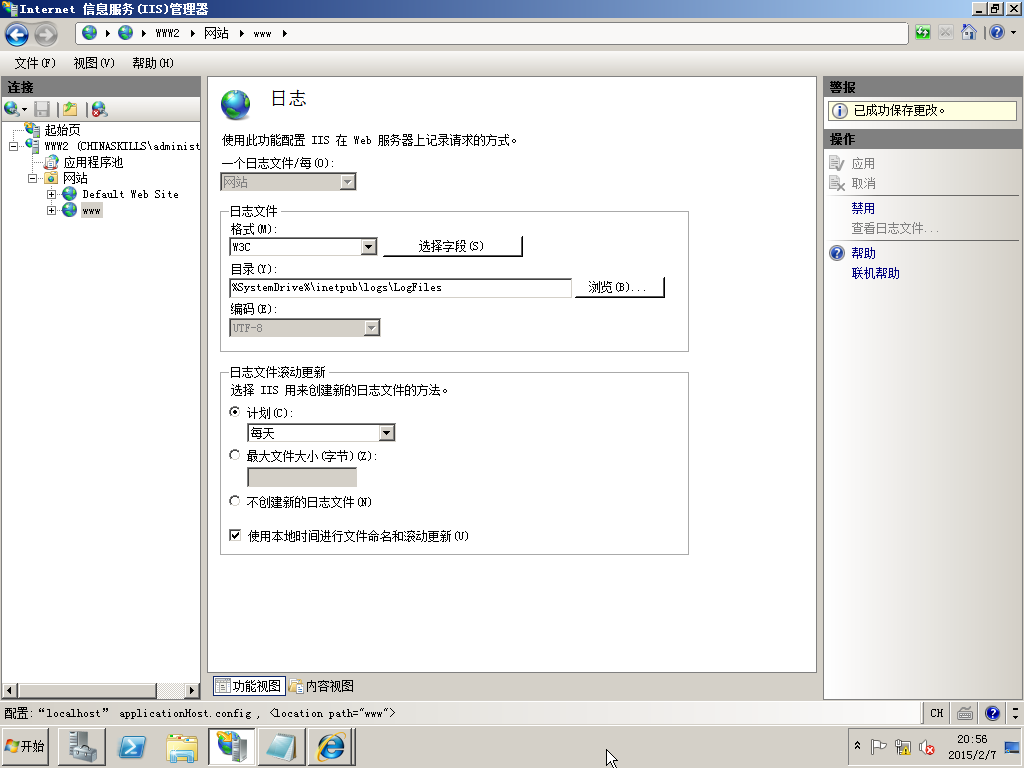The width and height of the screenshot is (1024, 768).
Task: Click the help icon in status bar
Action: tap(993, 713)
